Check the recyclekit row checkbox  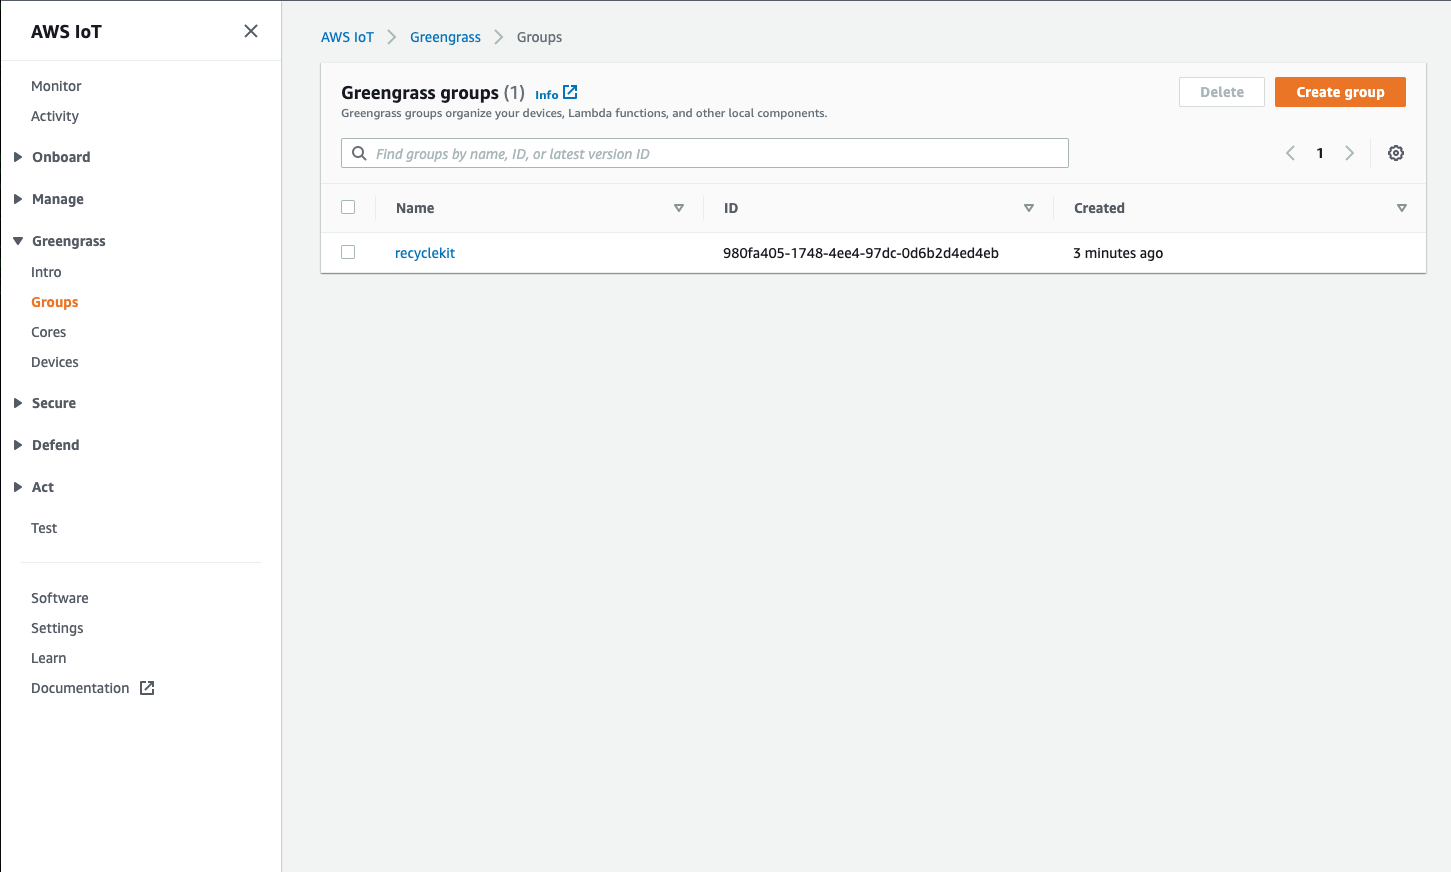click(x=348, y=252)
